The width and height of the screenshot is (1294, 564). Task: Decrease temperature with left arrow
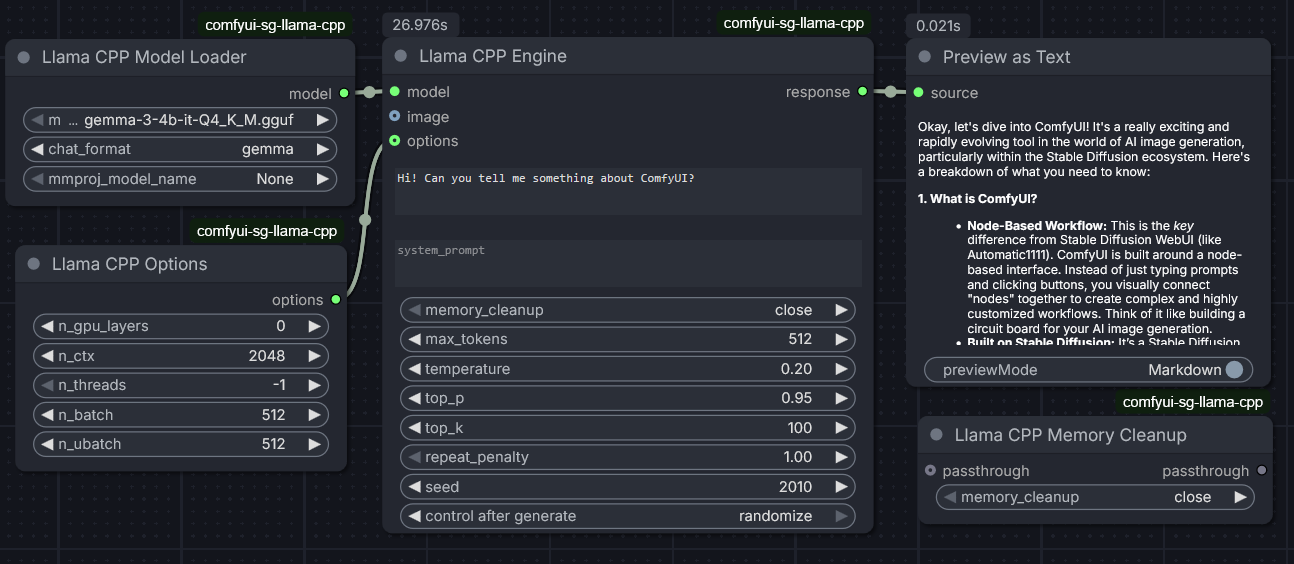pos(415,369)
